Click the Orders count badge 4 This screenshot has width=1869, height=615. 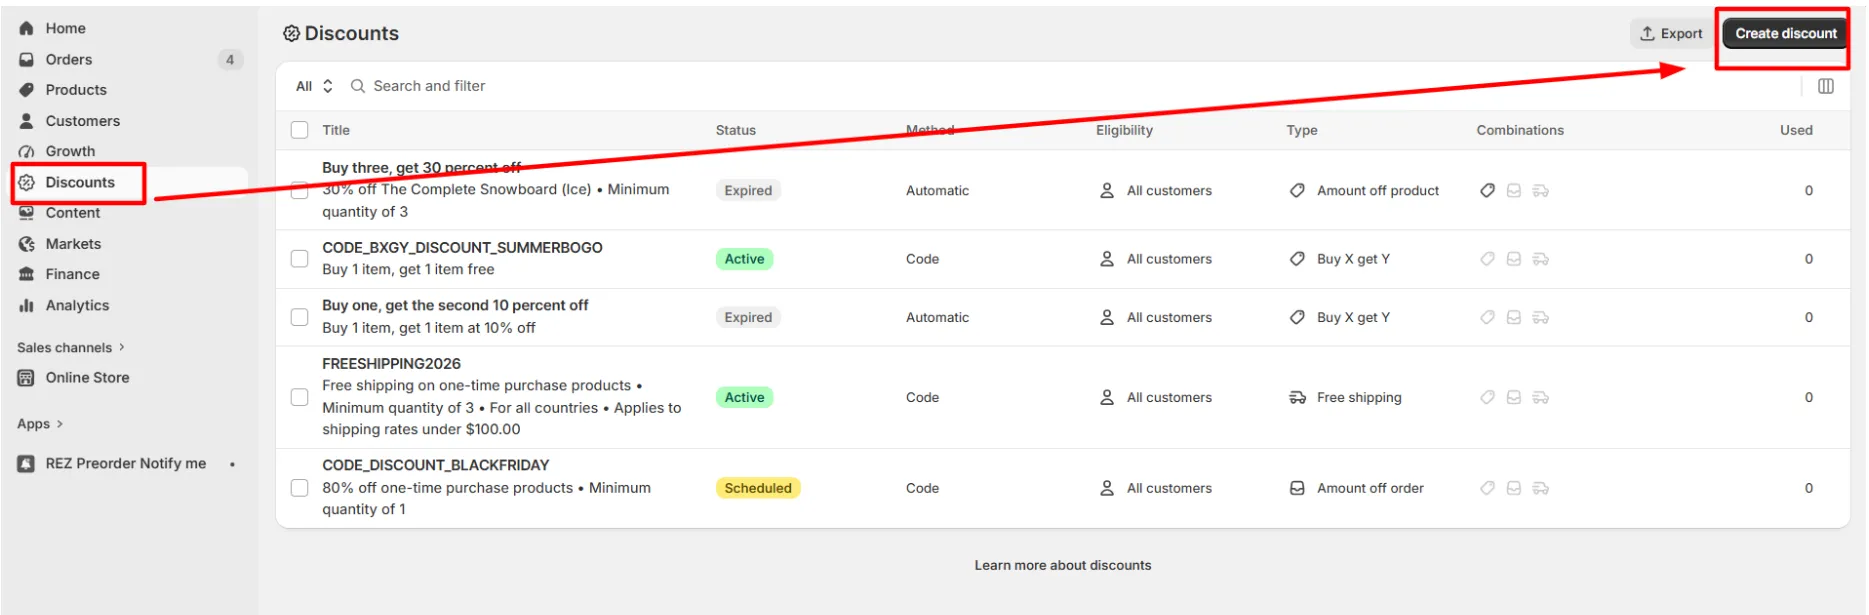(230, 60)
